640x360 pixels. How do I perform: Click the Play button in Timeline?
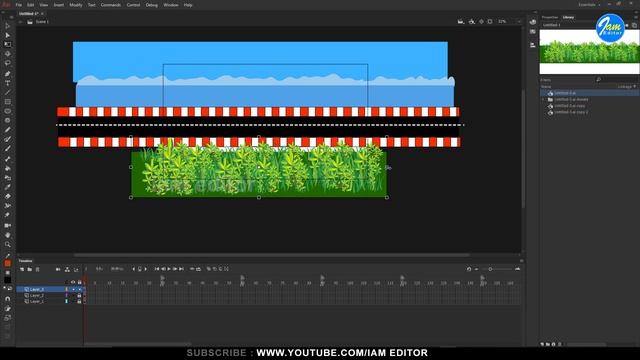169,269
